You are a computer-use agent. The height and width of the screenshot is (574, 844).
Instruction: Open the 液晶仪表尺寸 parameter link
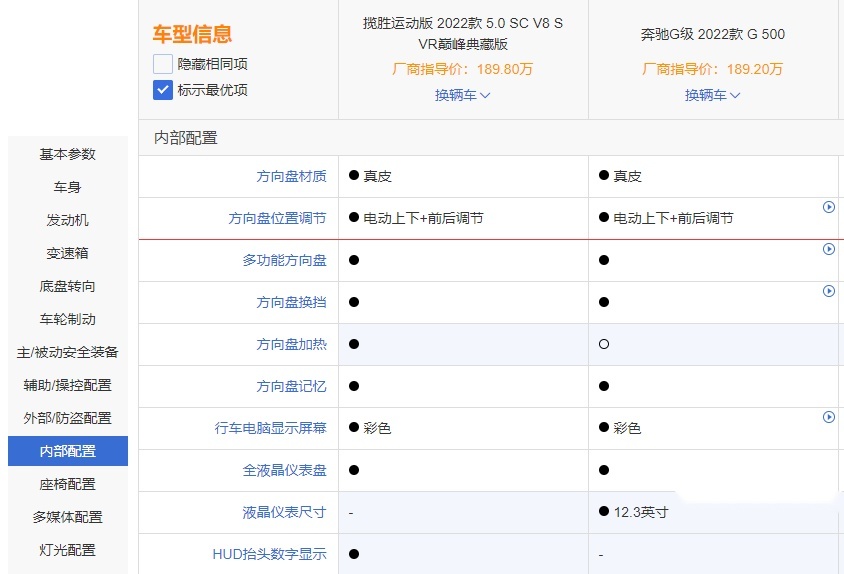pyautogui.click(x=284, y=512)
